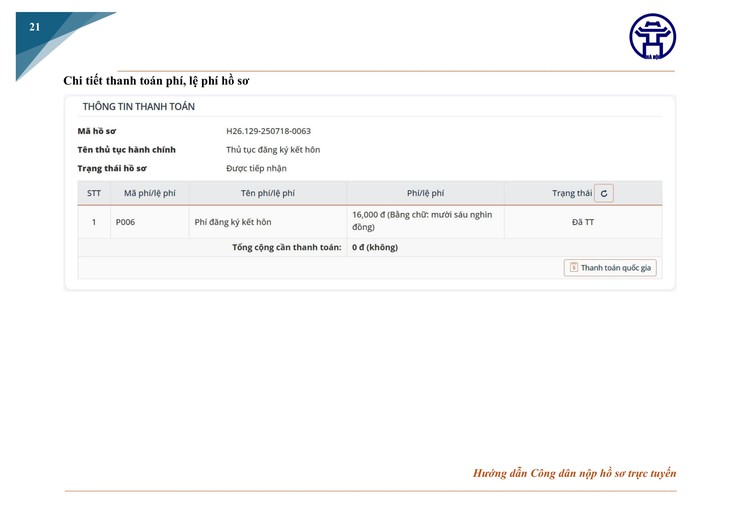Image resolution: width=740 pixels, height=523 pixels.
Task: Click the Hanoi emblem logo
Action: pyautogui.click(x=652, y=37)
